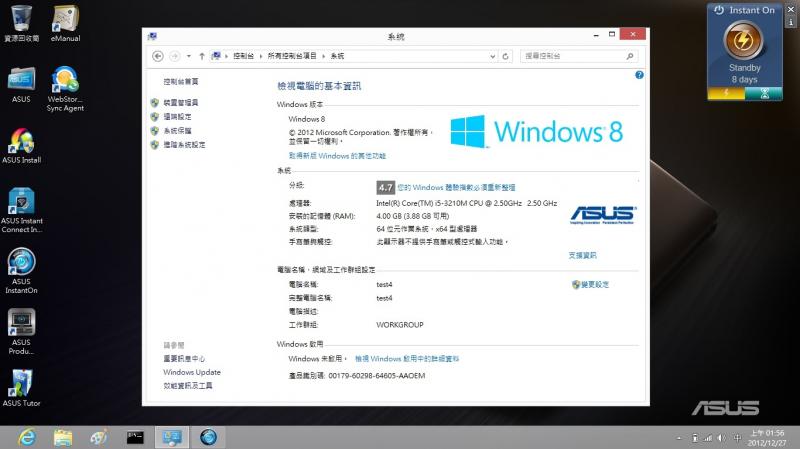Click the view Windows activation details link
This screenshot has width=800, height=449.
[407, 359]
